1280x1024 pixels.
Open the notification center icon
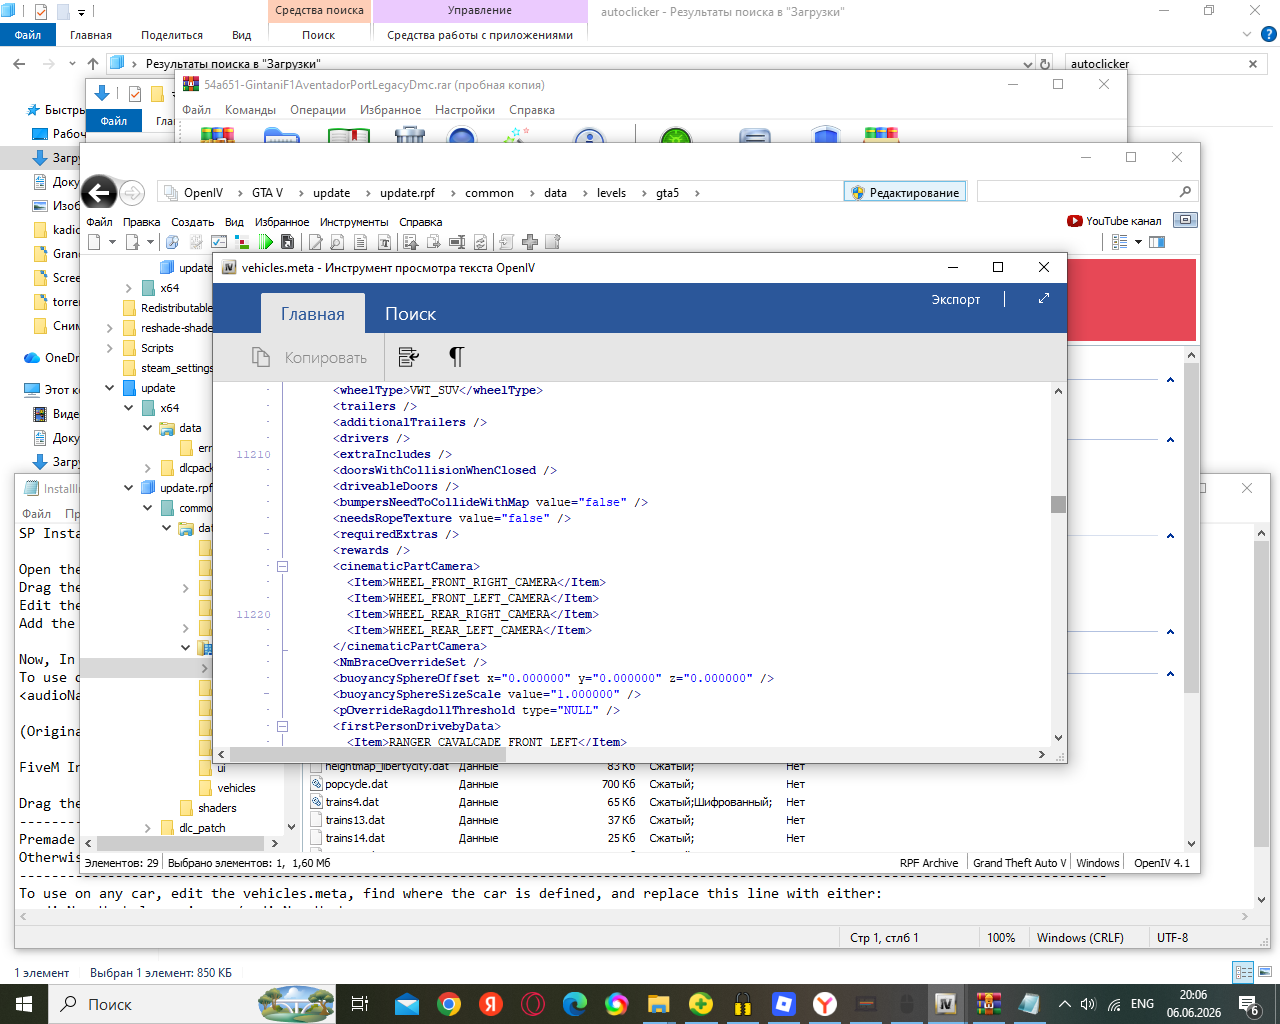[x=1248, y=1004]
